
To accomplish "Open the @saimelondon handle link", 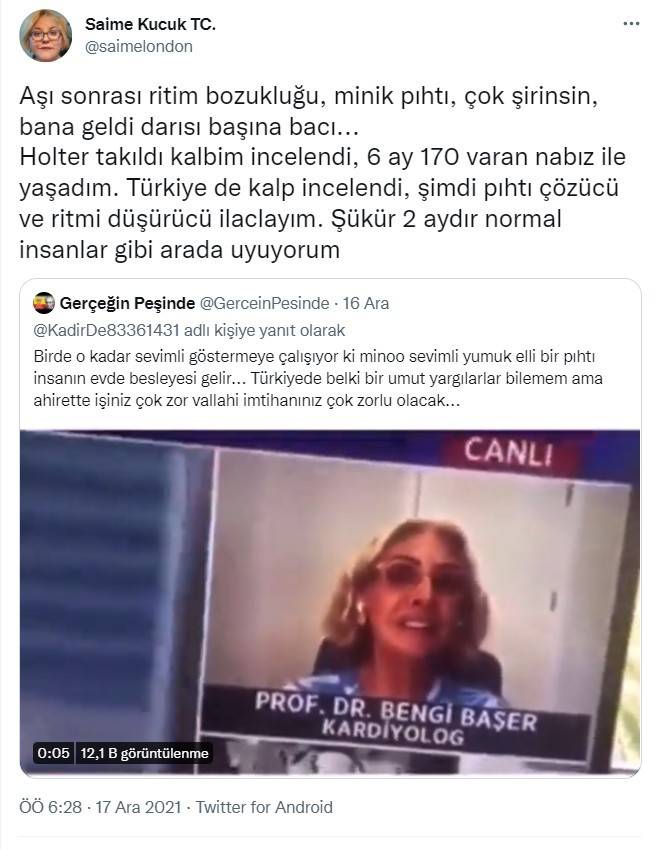I will [139, 47].
